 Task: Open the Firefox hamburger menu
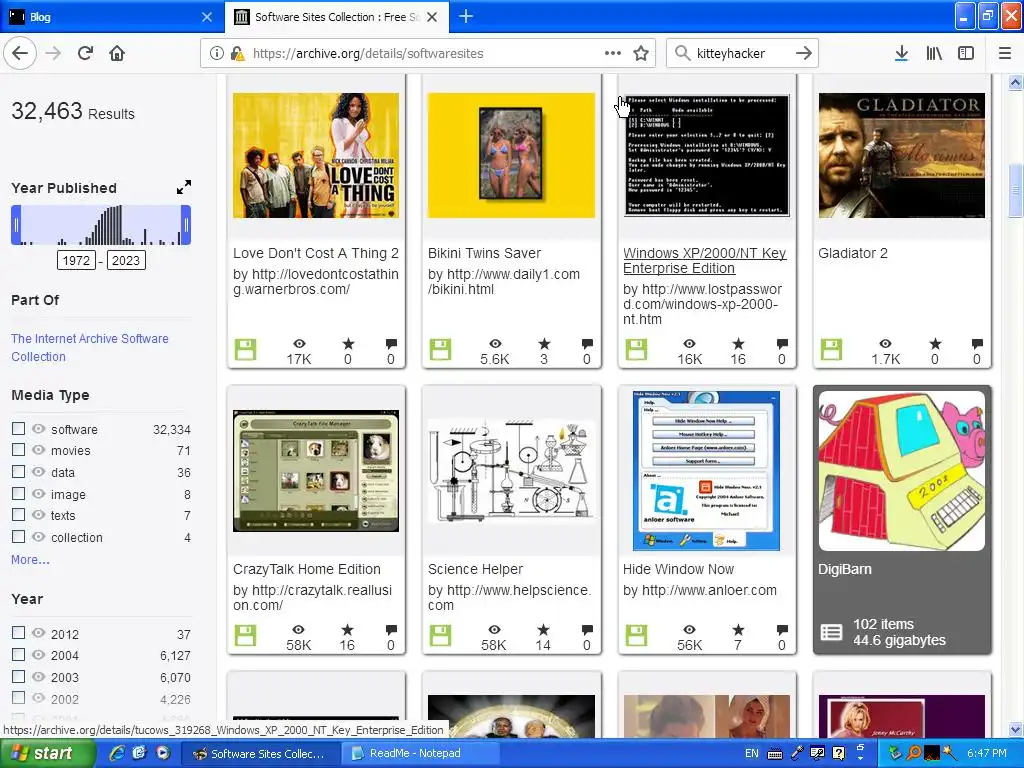tap(1005, 53)
